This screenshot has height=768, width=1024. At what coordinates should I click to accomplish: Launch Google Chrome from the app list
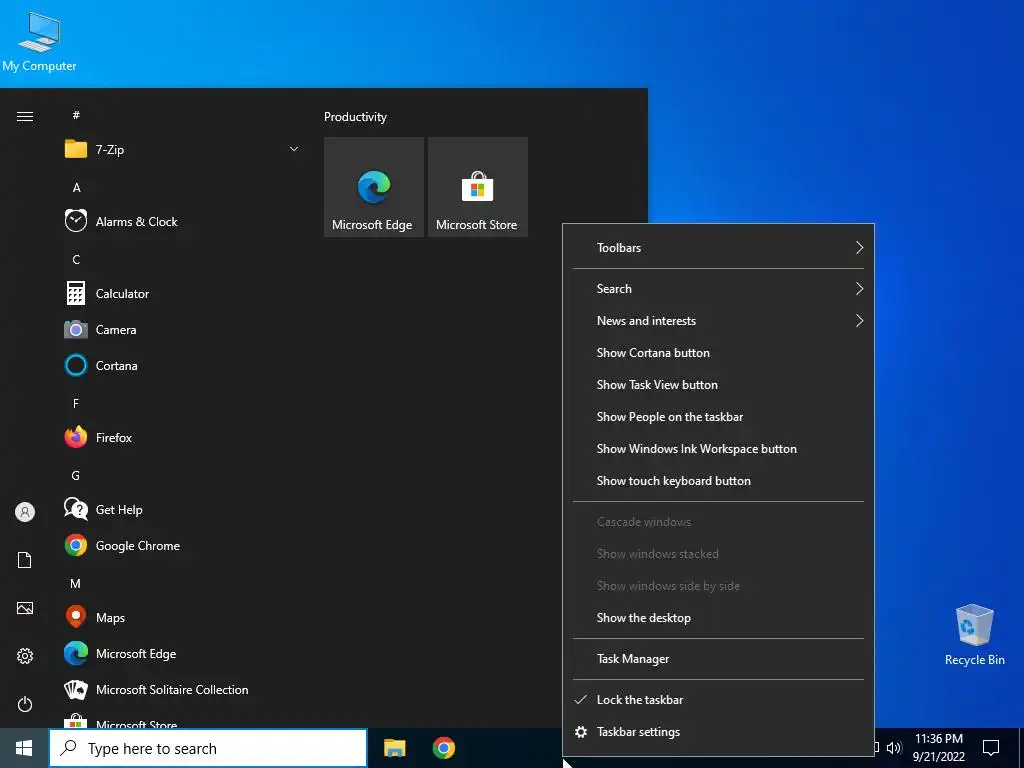tap(182, 545)
